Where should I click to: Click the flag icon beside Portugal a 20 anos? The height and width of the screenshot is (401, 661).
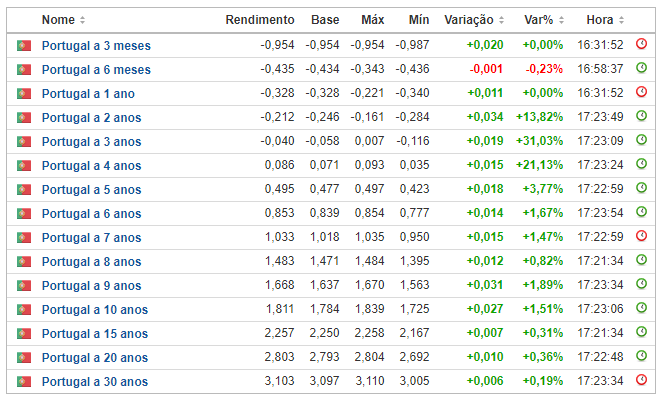(x=24, y=358)
